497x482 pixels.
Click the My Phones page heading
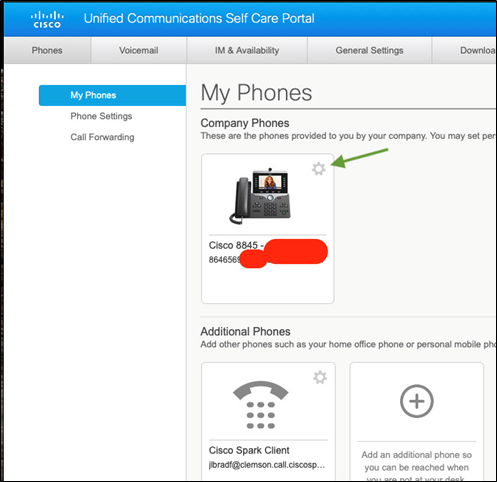[256, 93]
